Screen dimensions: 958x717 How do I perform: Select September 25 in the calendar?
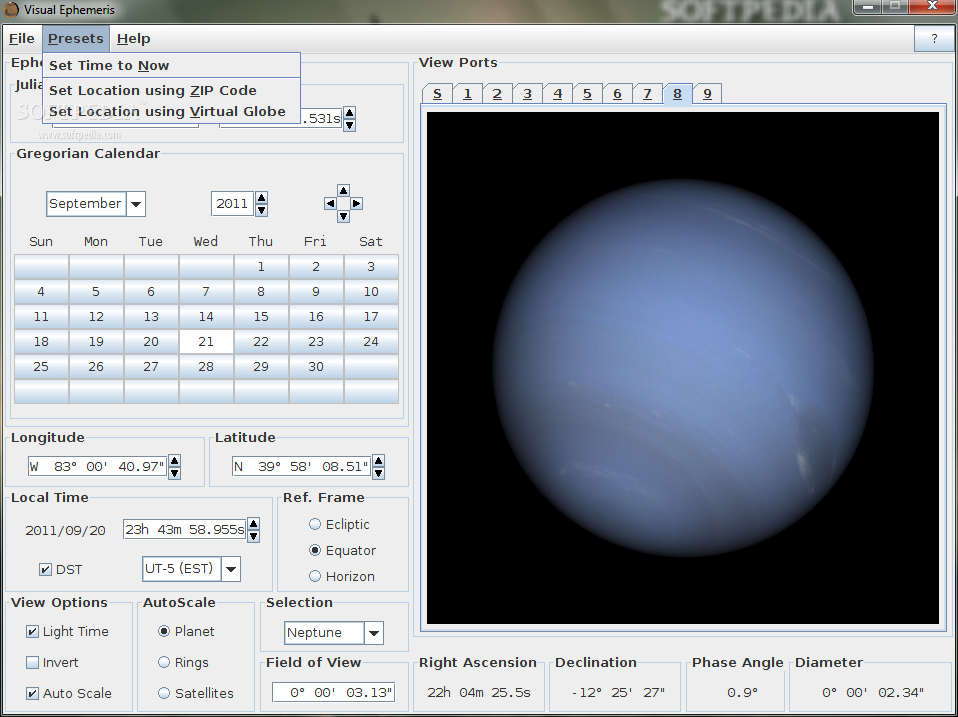(41, 366)
